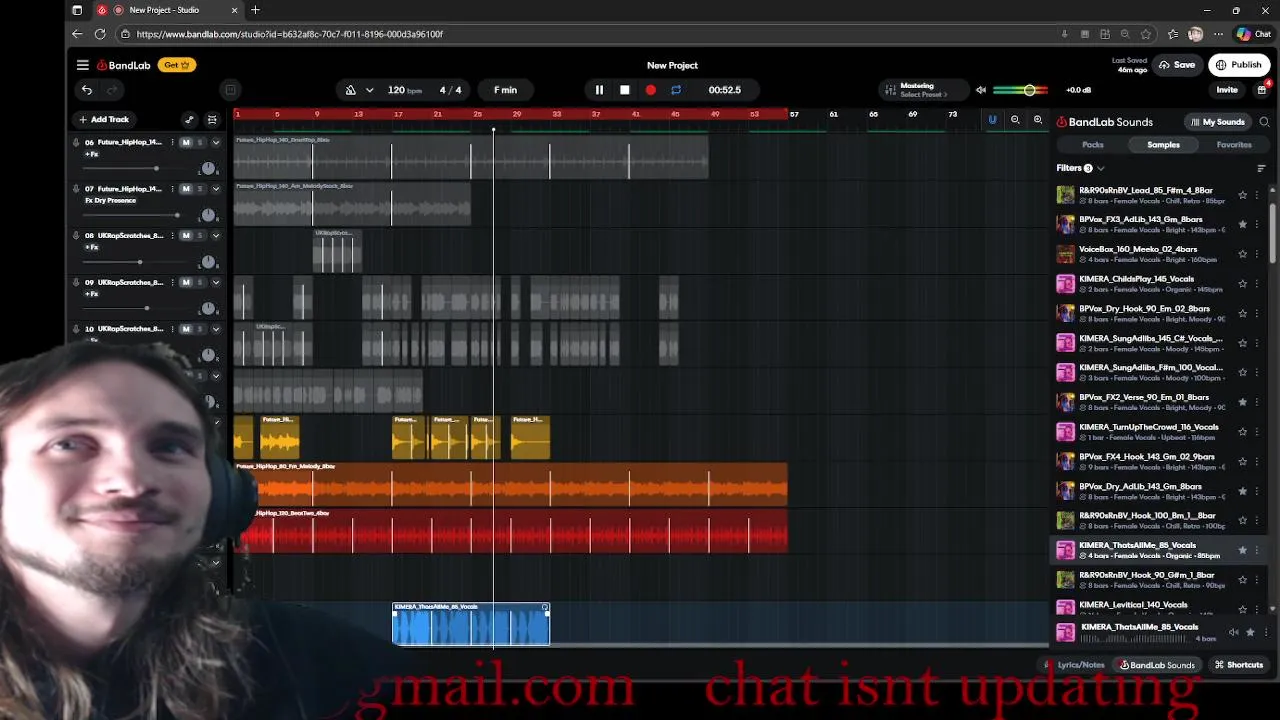
Task: Mute track 10 UKRapScratches
Action: [186, 329]
